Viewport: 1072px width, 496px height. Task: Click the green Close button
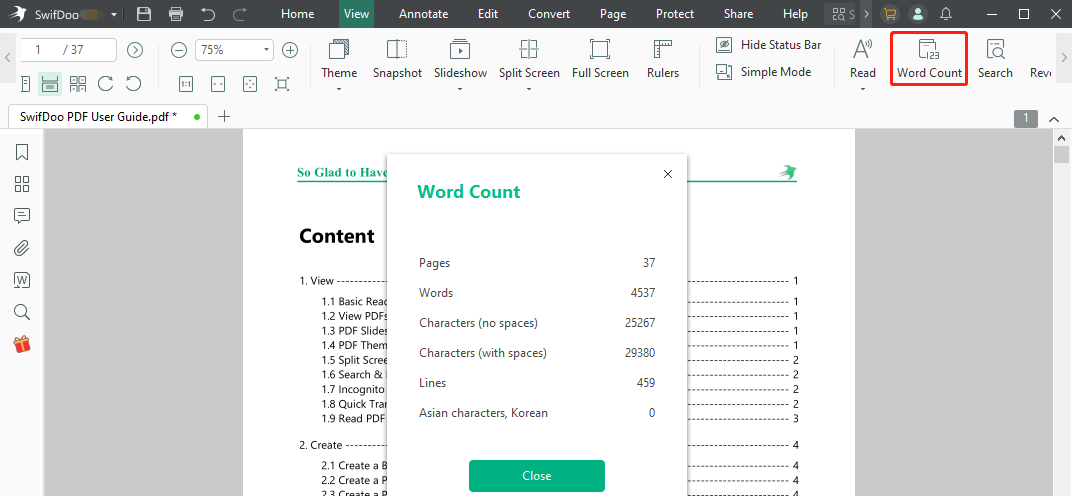(x=537, y=475)
